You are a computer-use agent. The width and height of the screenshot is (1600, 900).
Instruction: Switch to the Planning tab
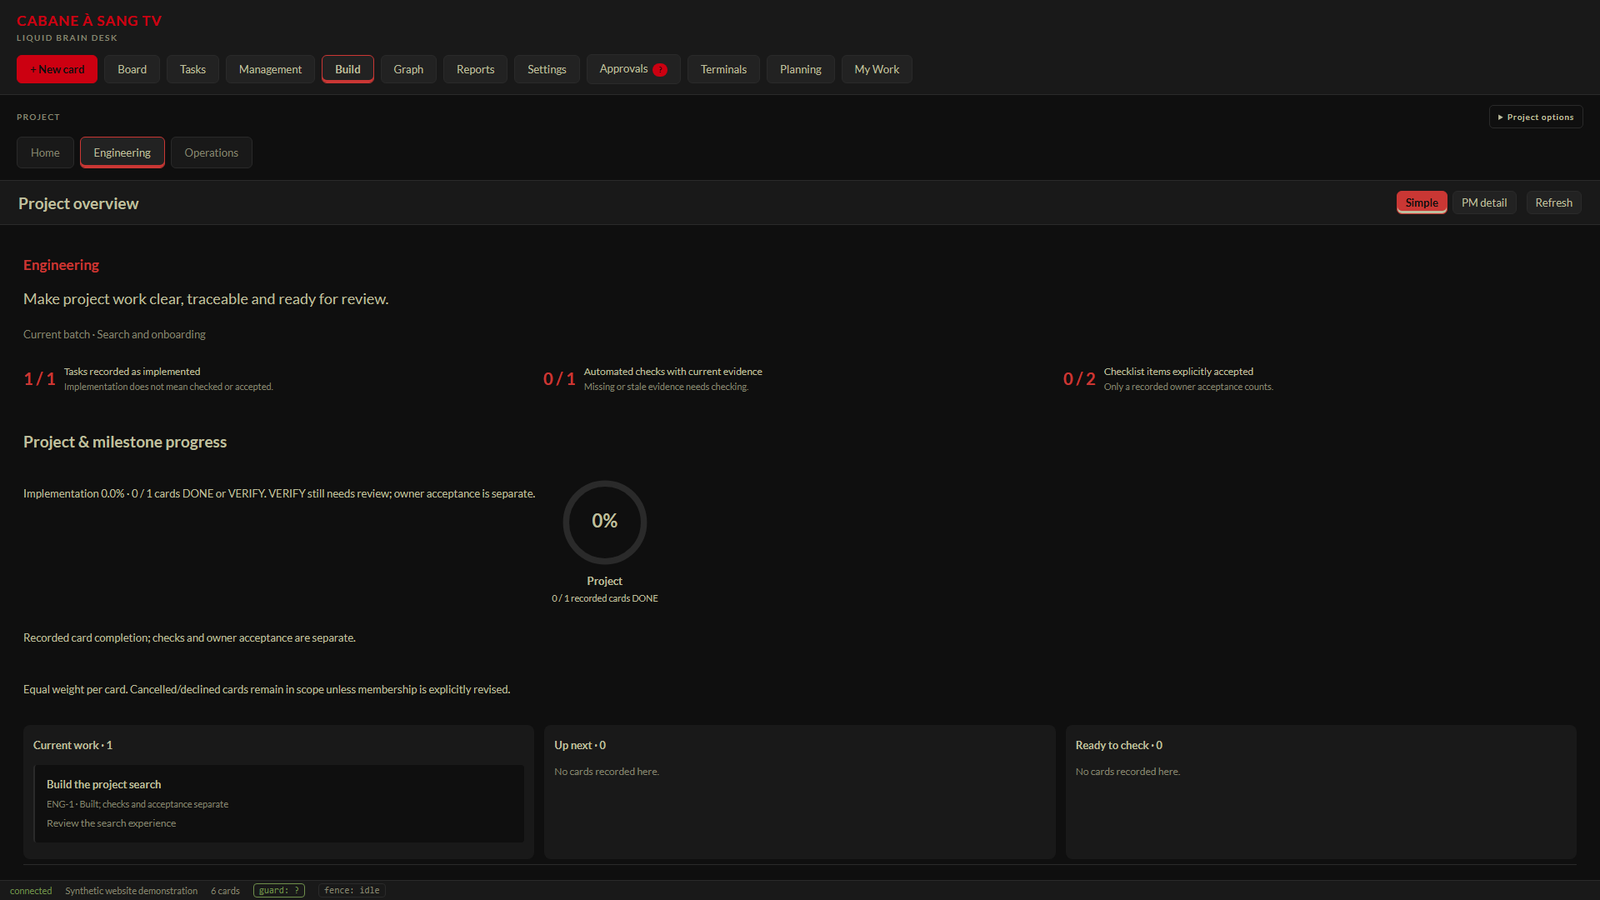tap(800, 69)
